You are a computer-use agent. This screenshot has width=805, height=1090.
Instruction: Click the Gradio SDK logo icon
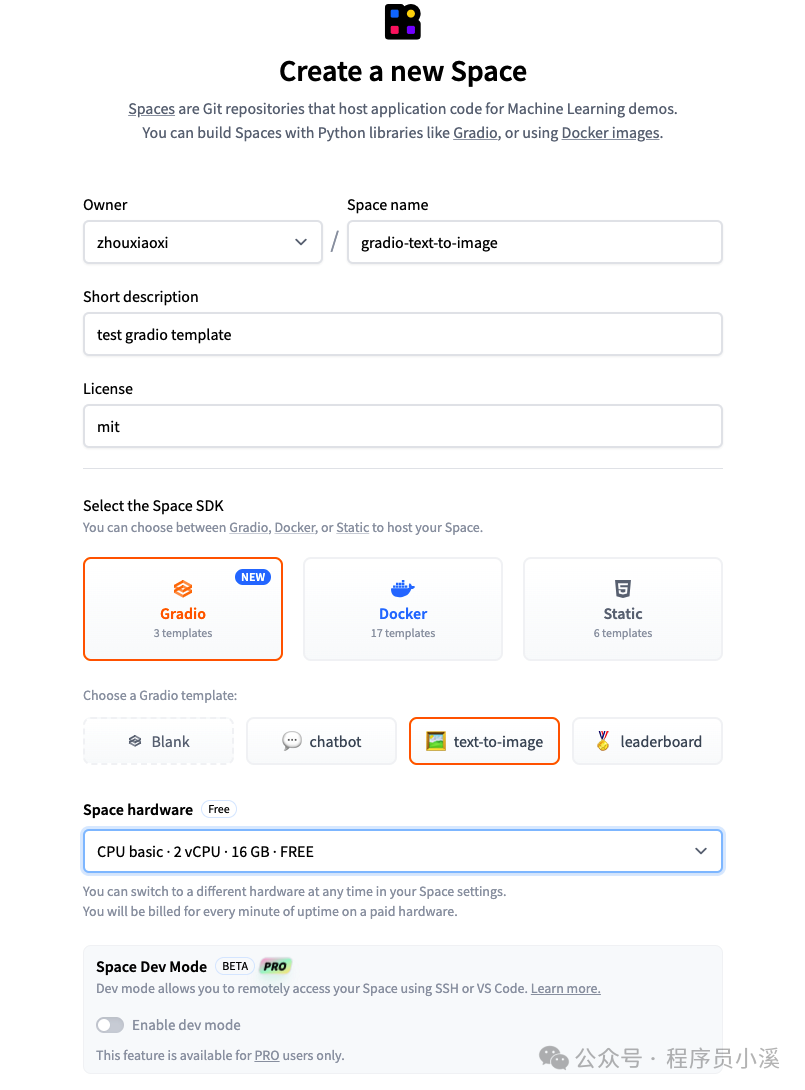pos(183,589)
